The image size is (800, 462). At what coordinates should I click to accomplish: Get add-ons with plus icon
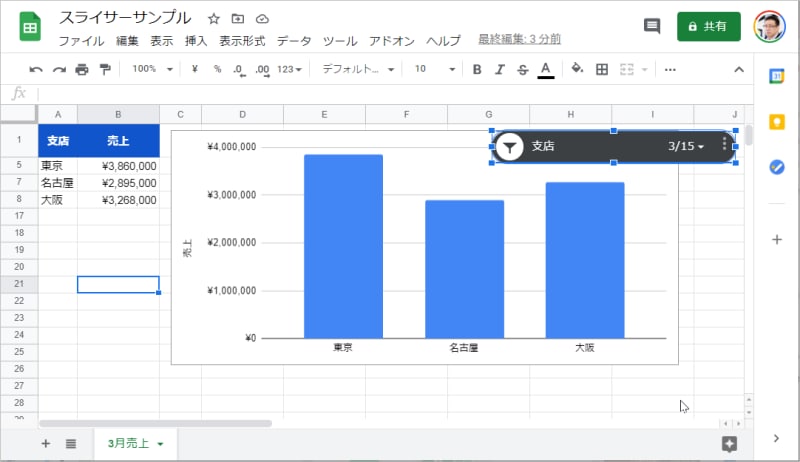pos(777,239)
